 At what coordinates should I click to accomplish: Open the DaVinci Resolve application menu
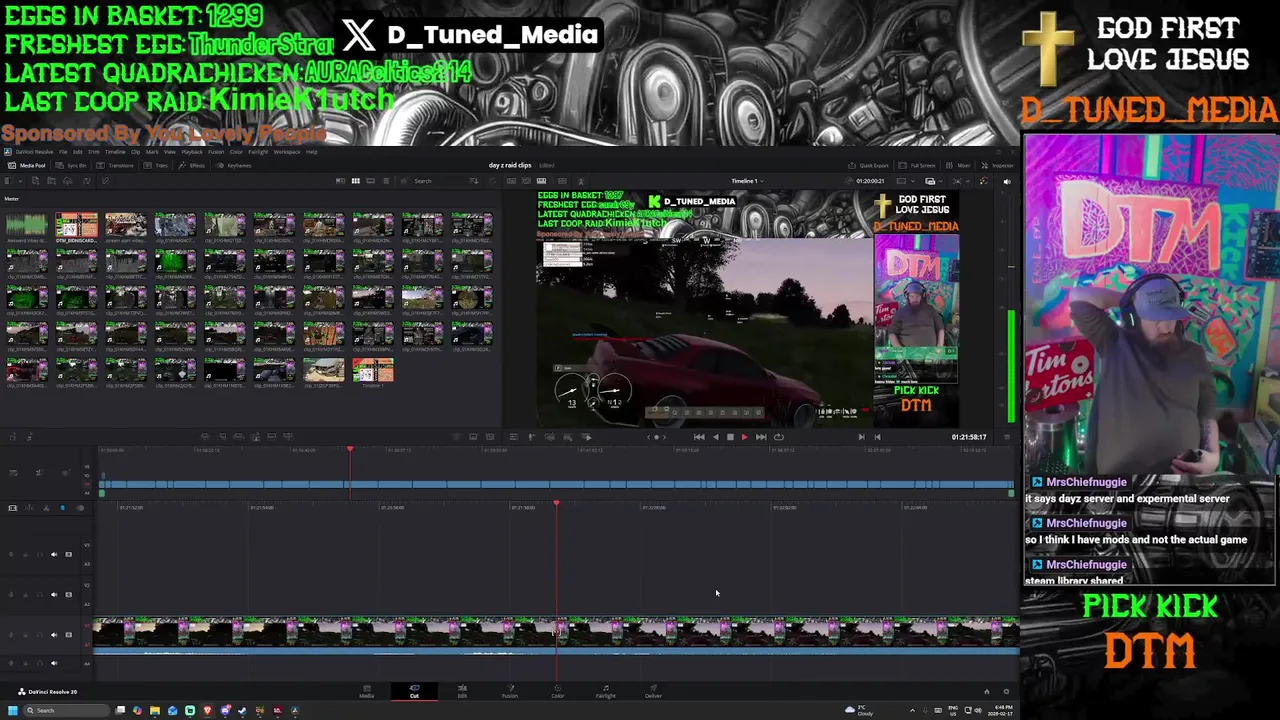tap(34, 152)
